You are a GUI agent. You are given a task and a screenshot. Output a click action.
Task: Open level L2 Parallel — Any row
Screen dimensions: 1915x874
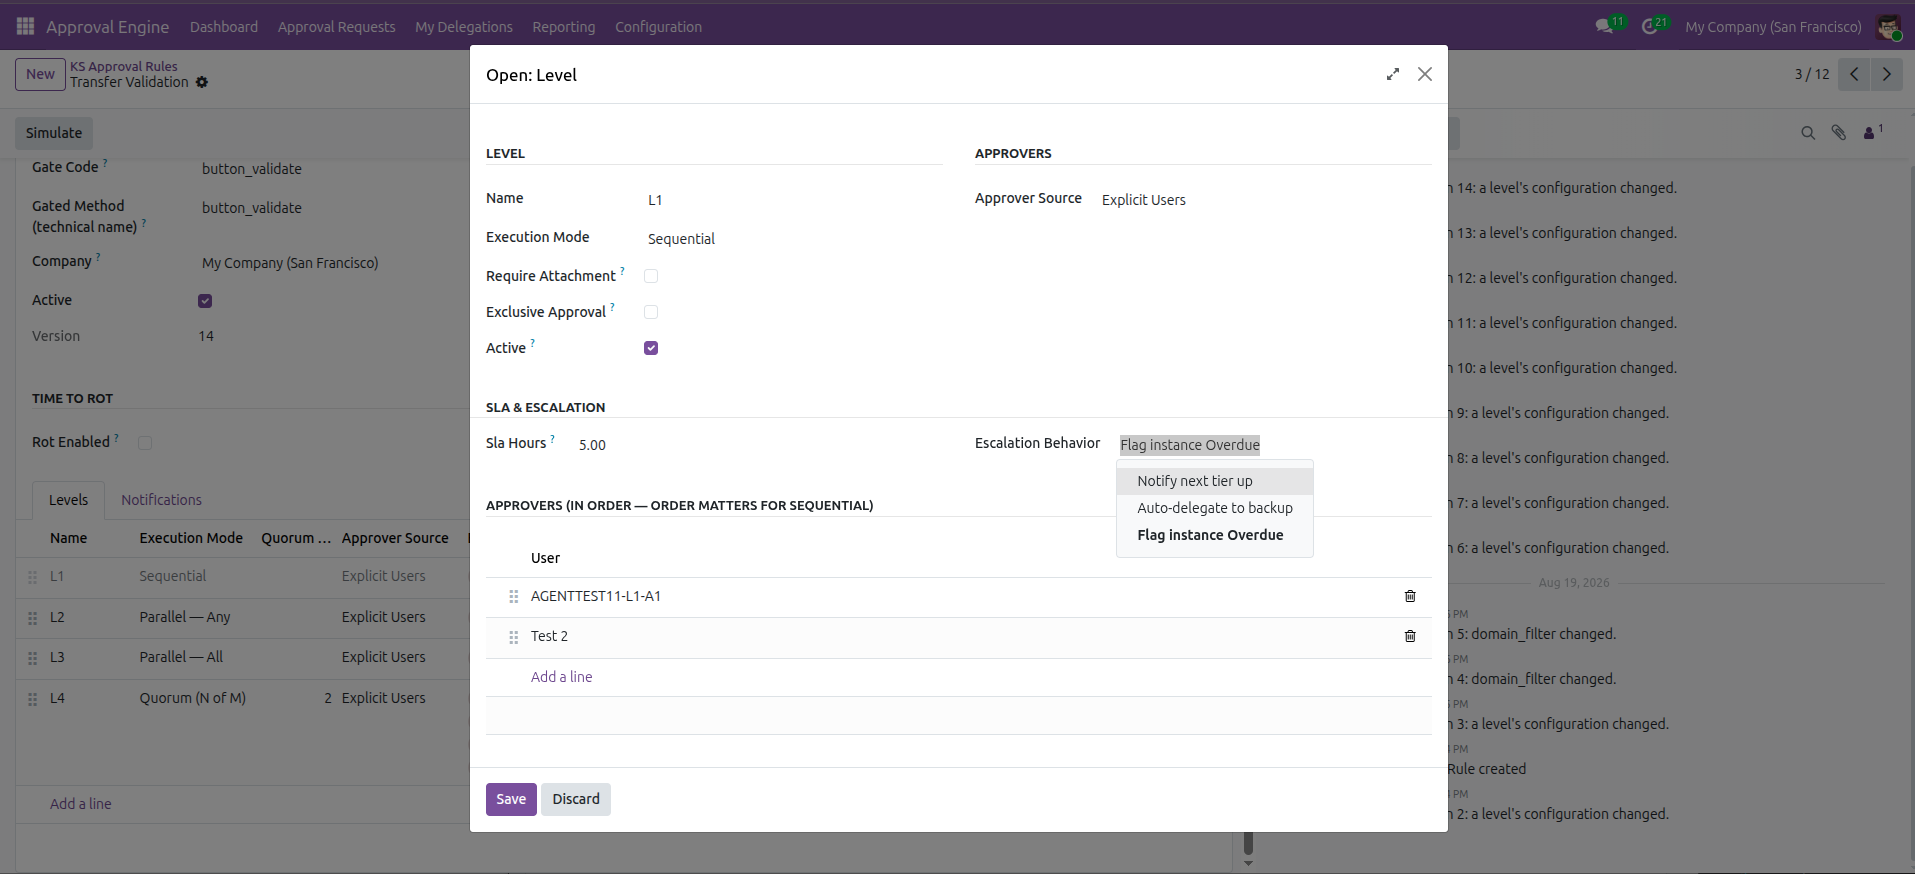(x=242, y=617)
